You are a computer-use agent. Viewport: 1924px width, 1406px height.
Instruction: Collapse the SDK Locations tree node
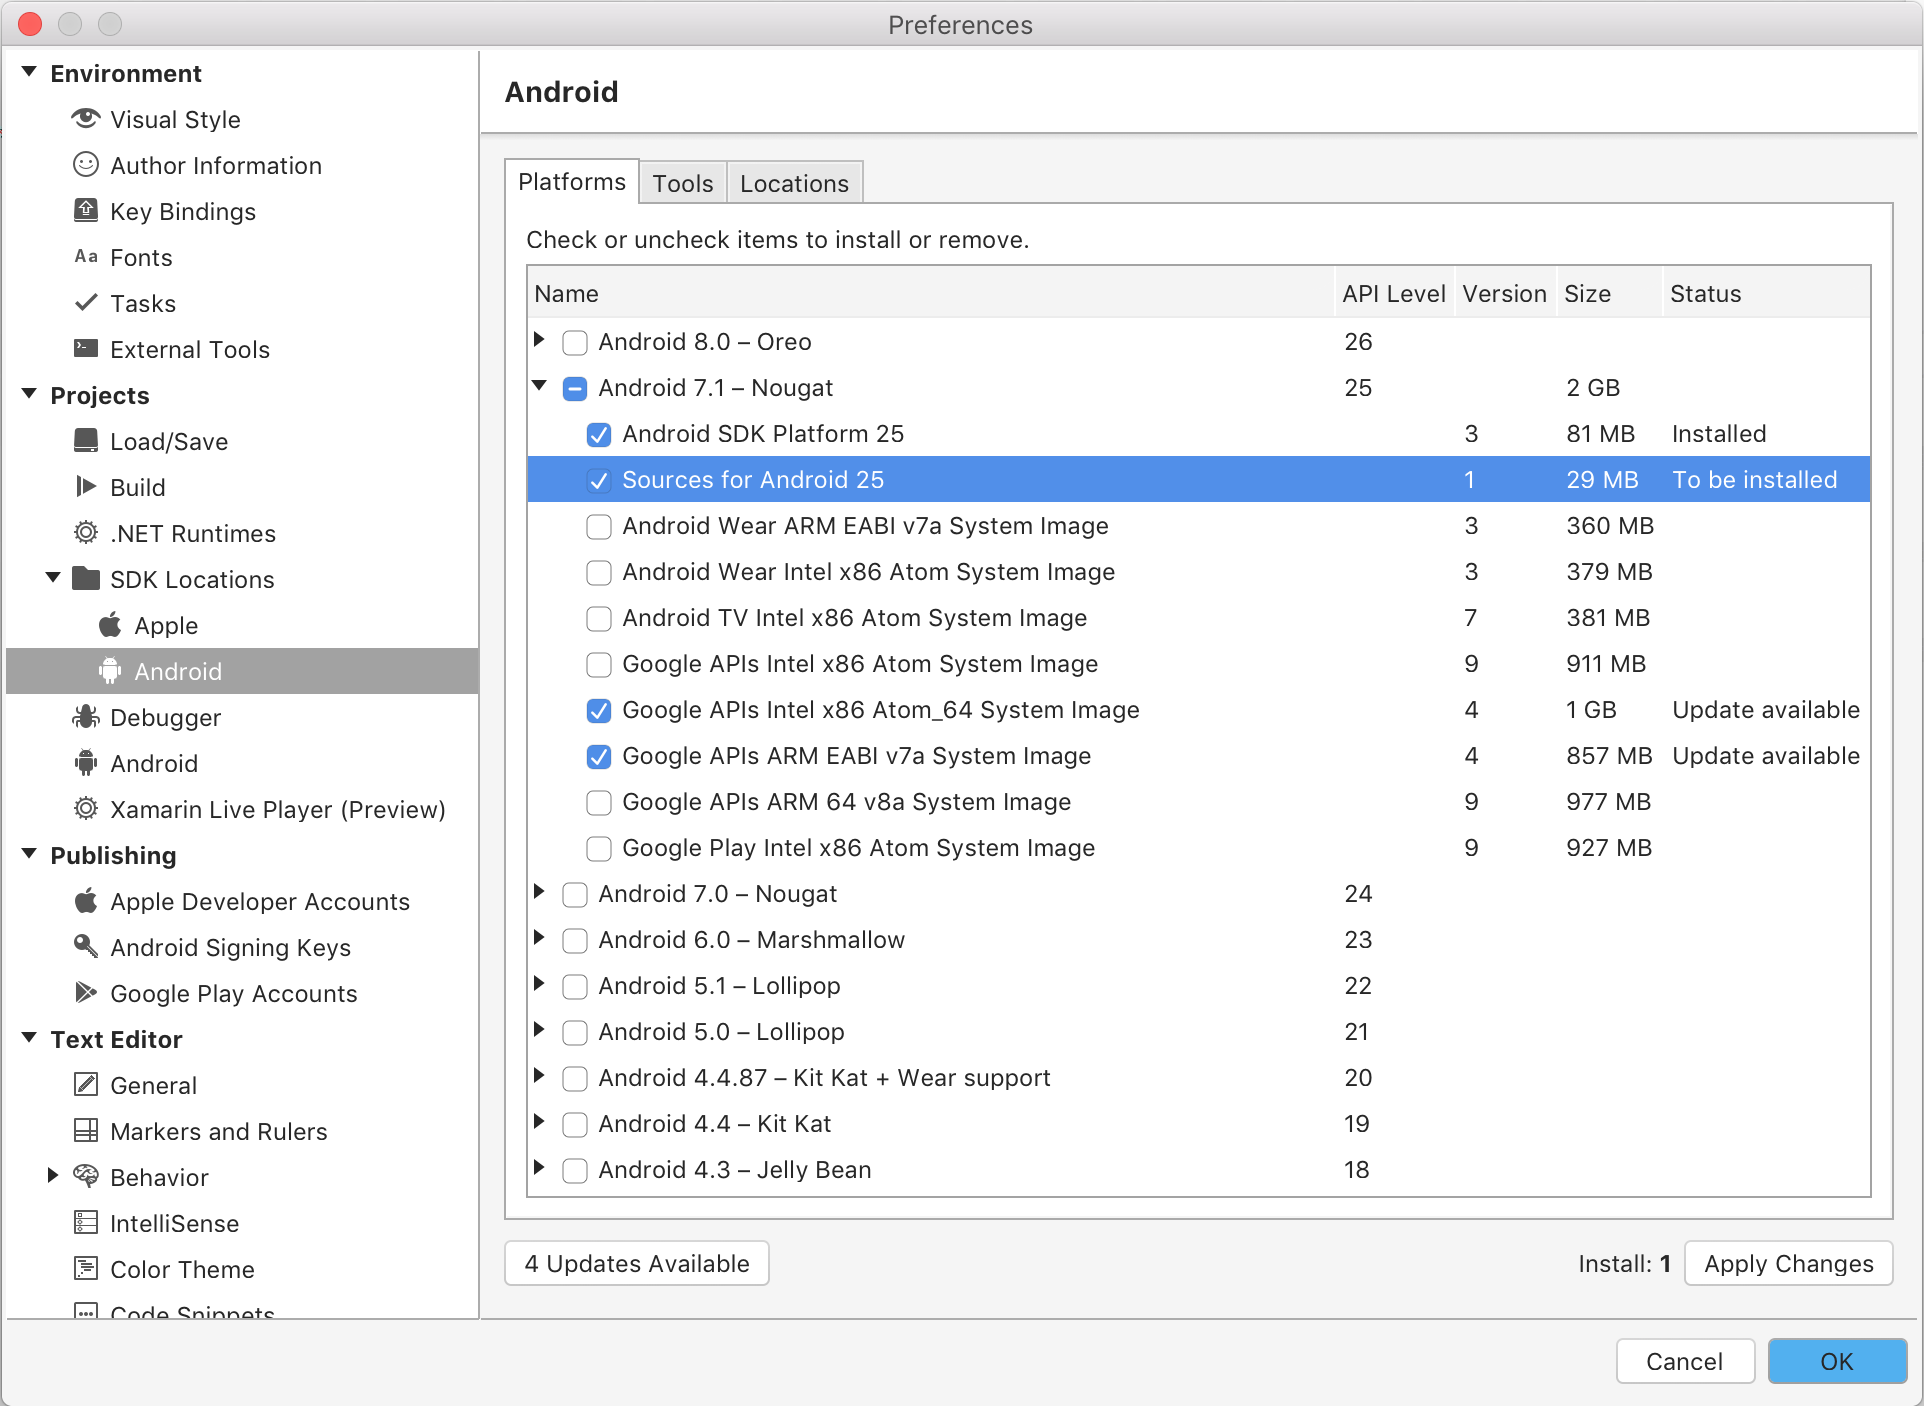click(x=53, y=577)
